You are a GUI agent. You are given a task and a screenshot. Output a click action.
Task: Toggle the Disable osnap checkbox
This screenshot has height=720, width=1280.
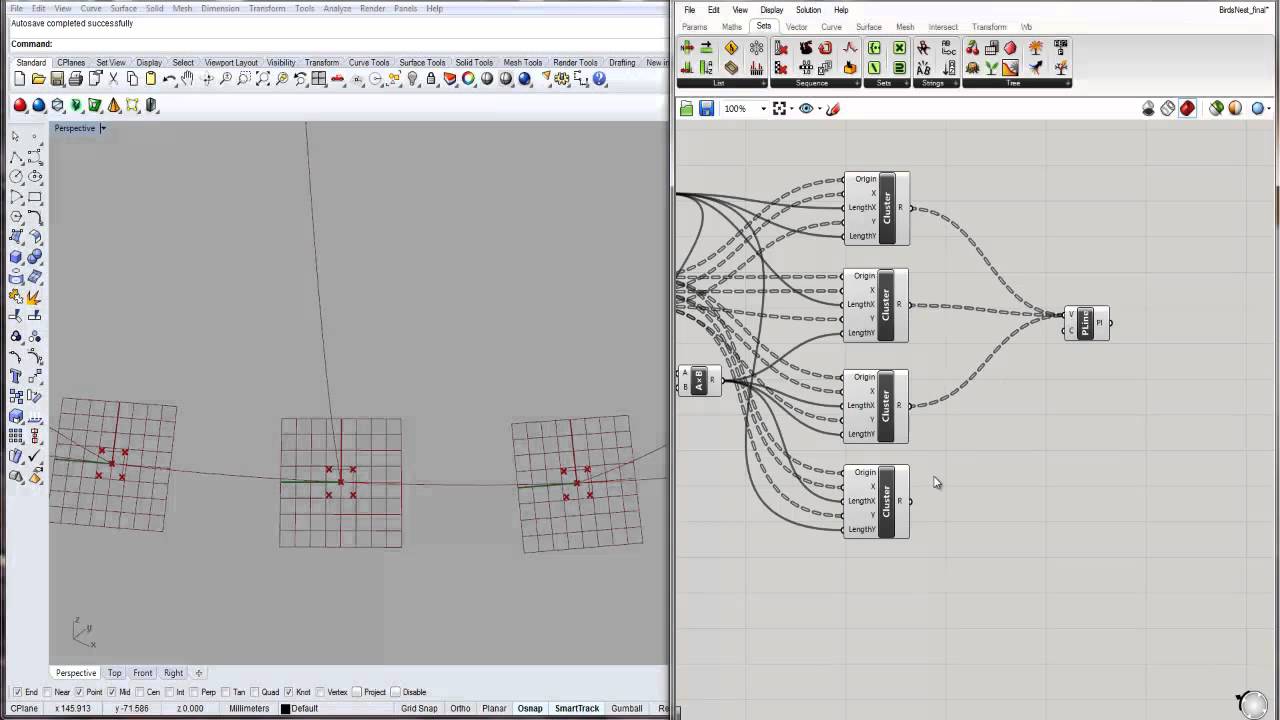pos(395,692)
